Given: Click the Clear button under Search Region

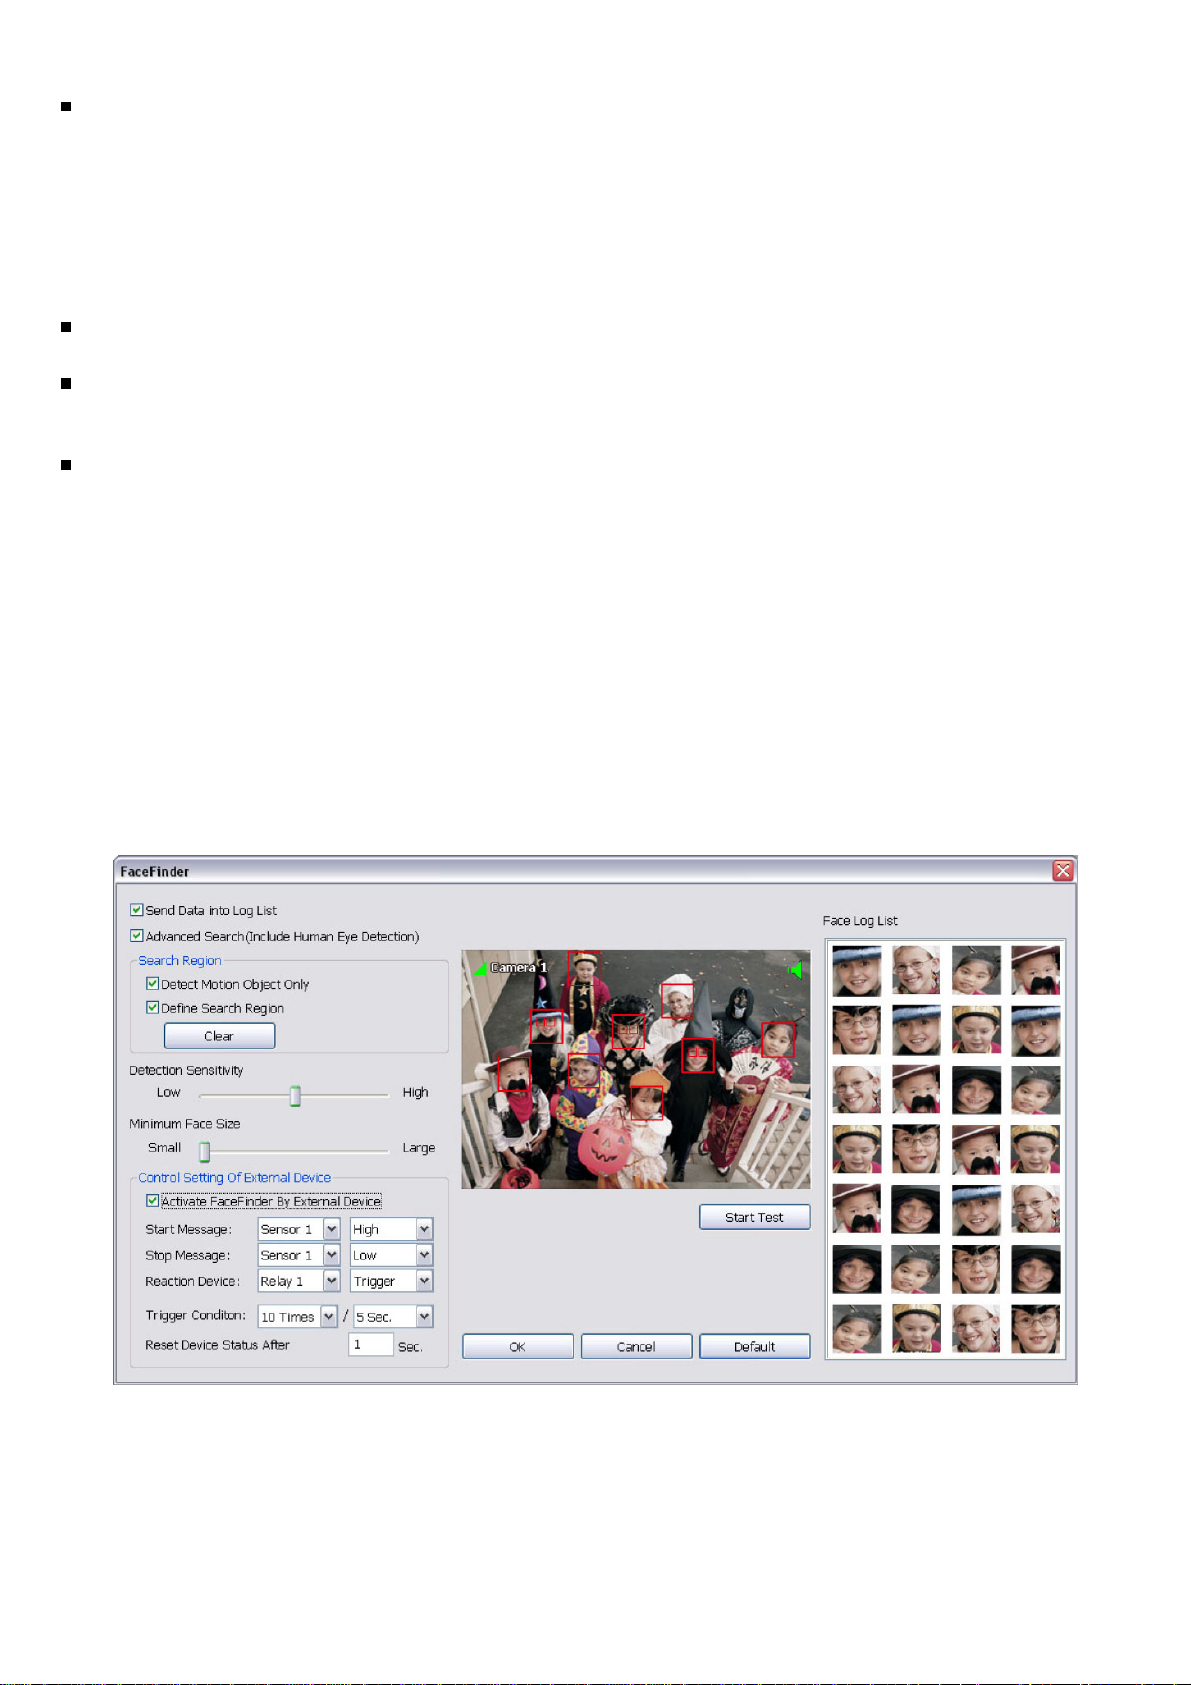Looking at the screenshot, I should click(219, 1036).
